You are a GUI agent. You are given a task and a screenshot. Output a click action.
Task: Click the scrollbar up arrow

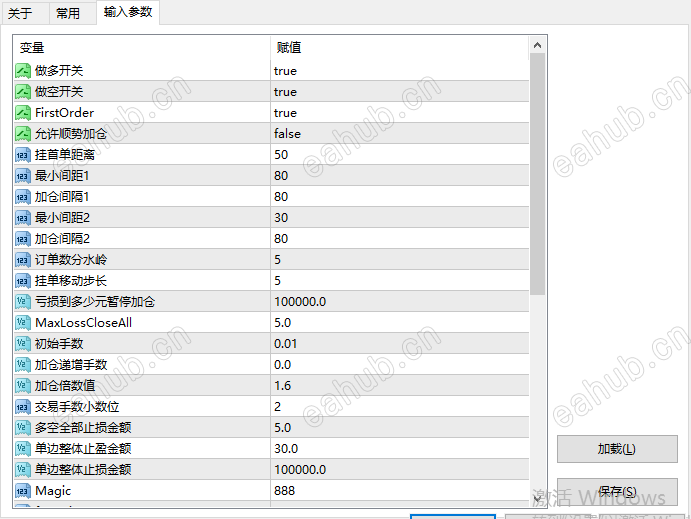click(x=537, y=45)
